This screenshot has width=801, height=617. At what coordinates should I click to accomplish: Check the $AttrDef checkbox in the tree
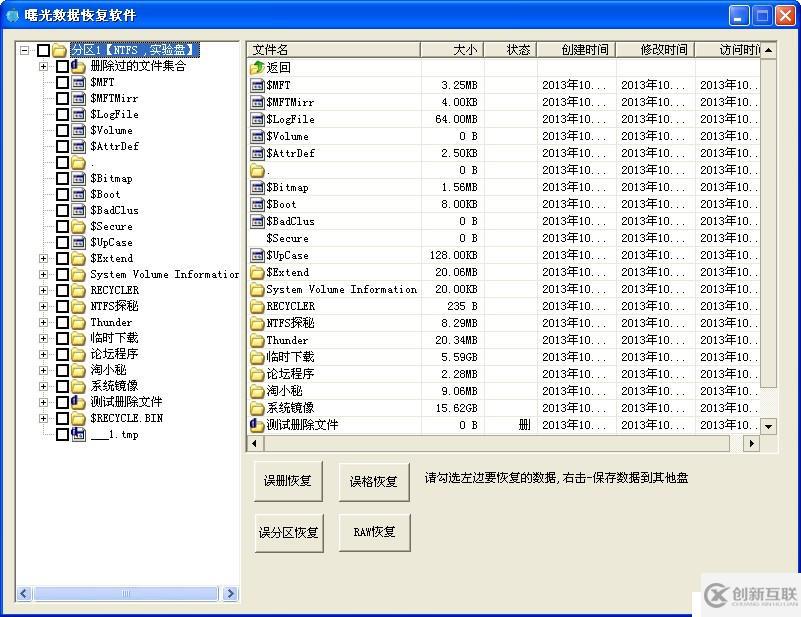click(62, 146)
